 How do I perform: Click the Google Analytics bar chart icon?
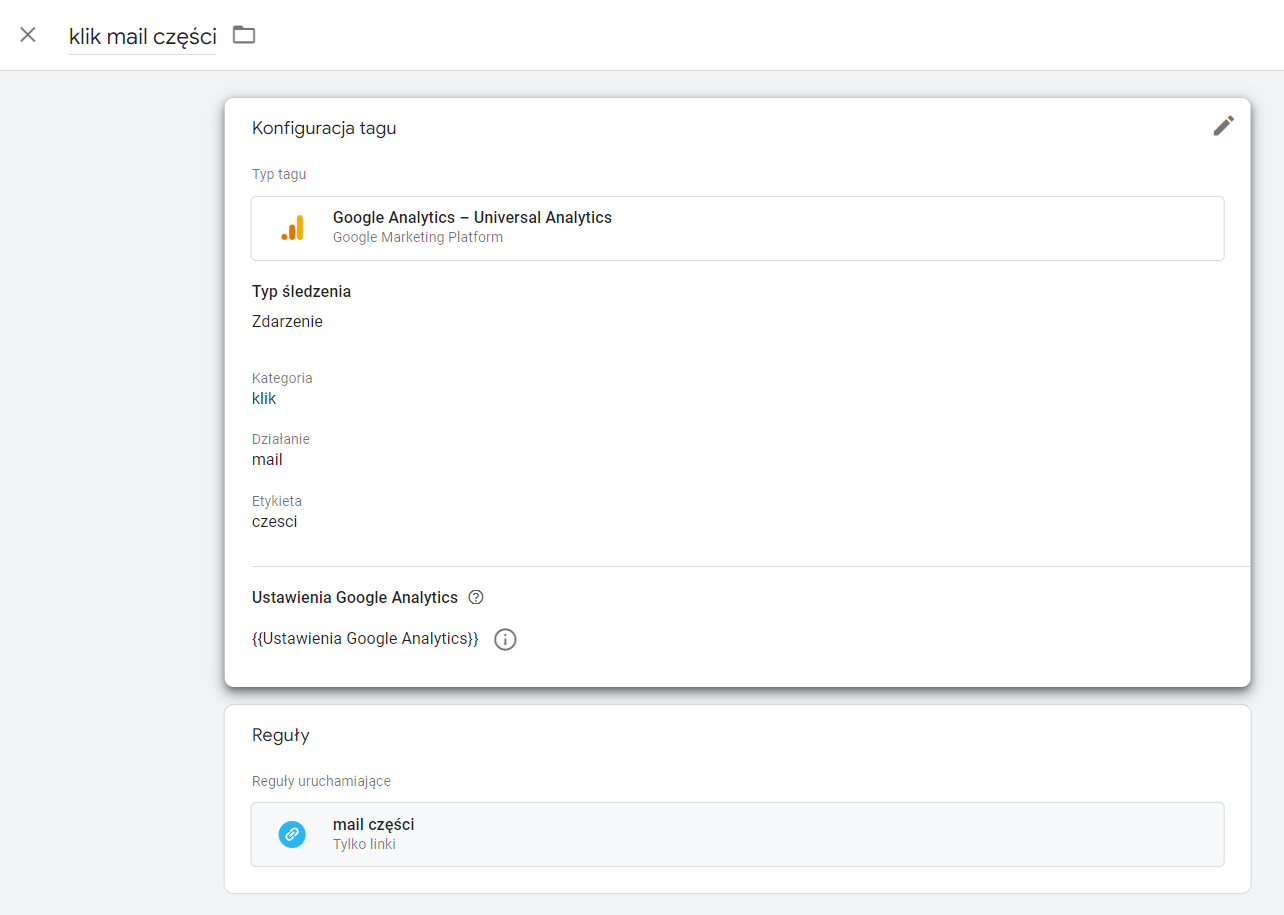tap(292, 228)
